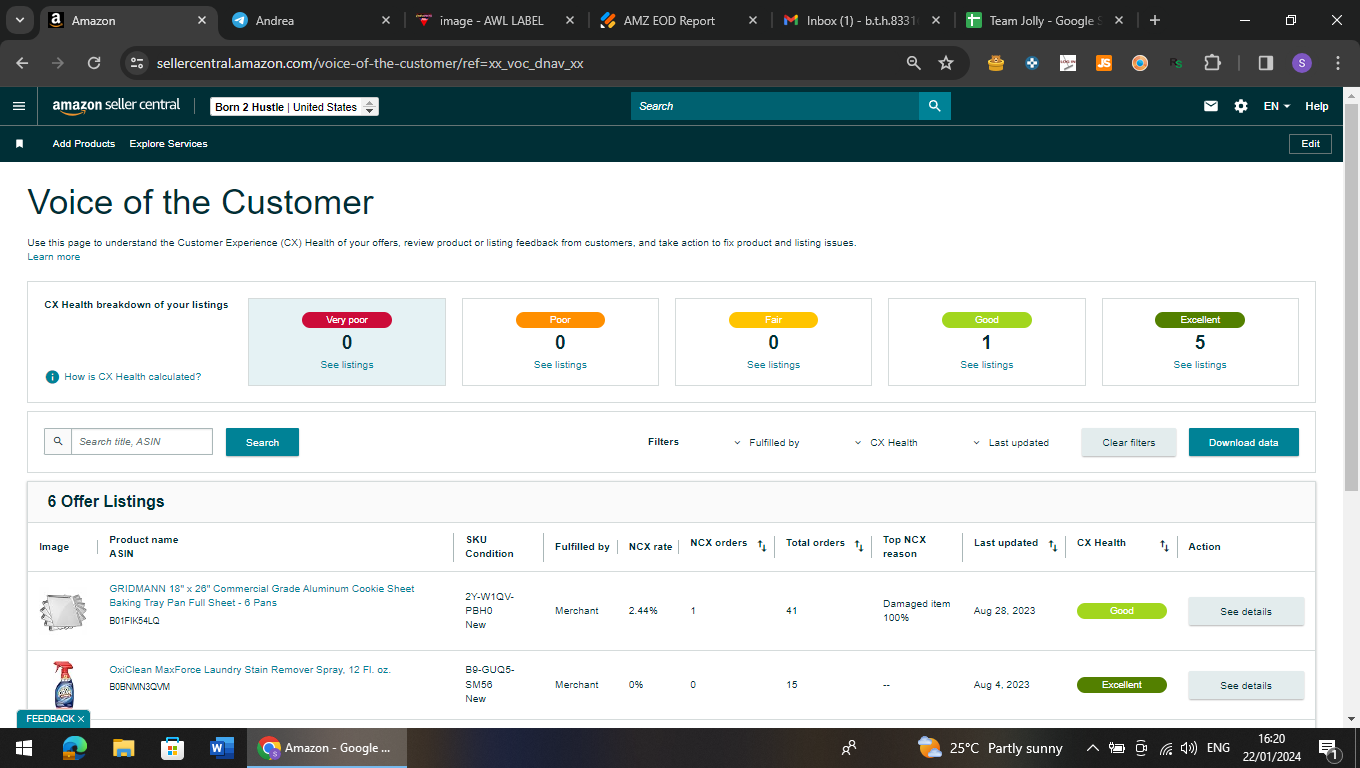Open the Chrome tab search dropdown arrow
This screenshot has width=1360, height=768.
coord(19,20)
